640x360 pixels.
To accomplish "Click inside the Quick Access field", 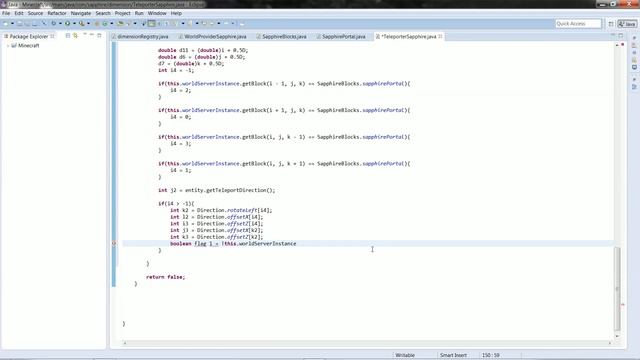I will coord(578,24).
